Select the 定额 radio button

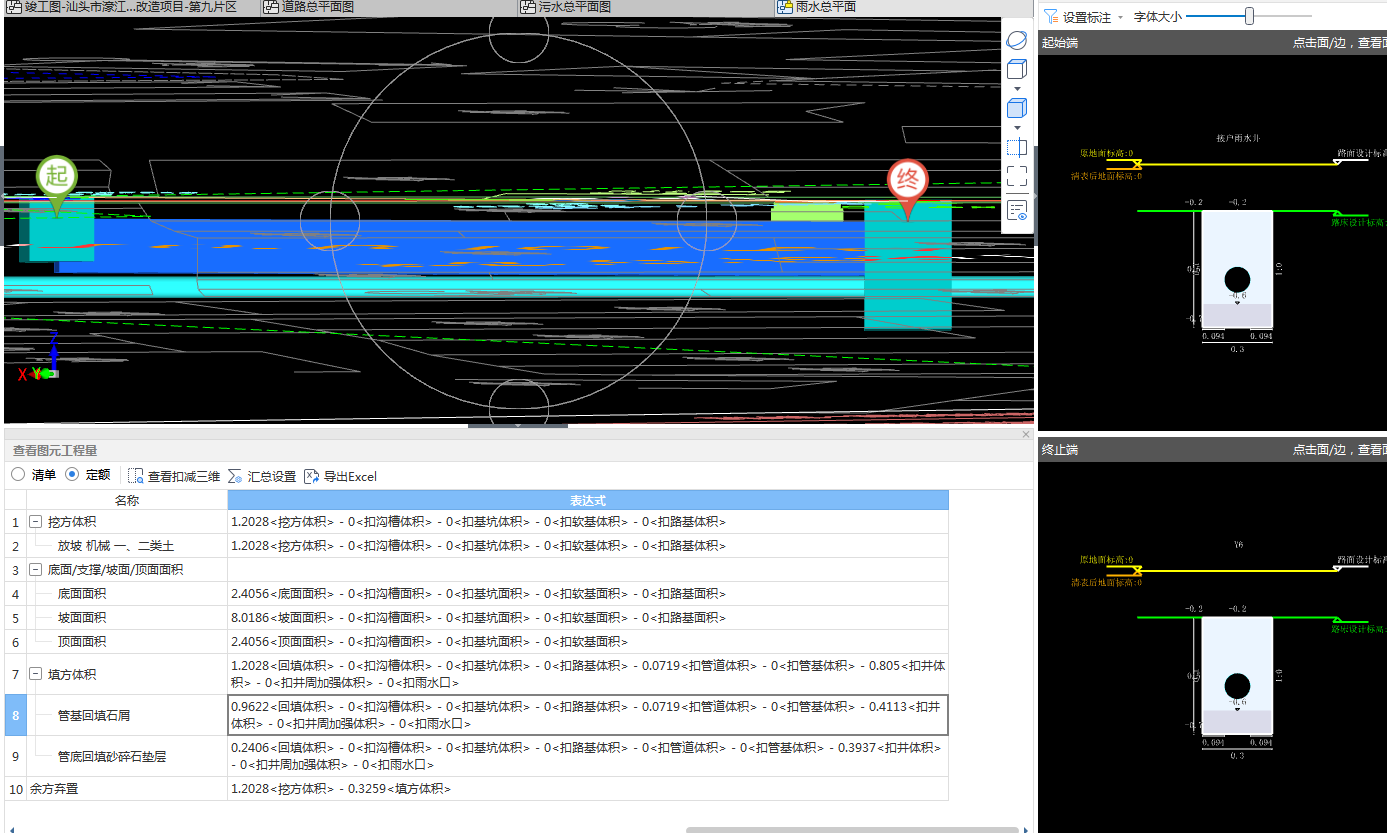click(72, 475)
